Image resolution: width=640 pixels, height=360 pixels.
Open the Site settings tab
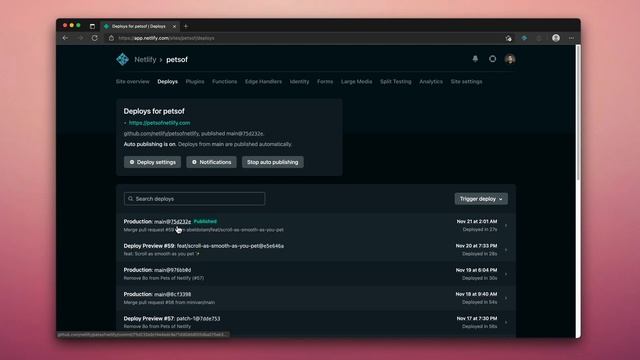click(466, 82)
